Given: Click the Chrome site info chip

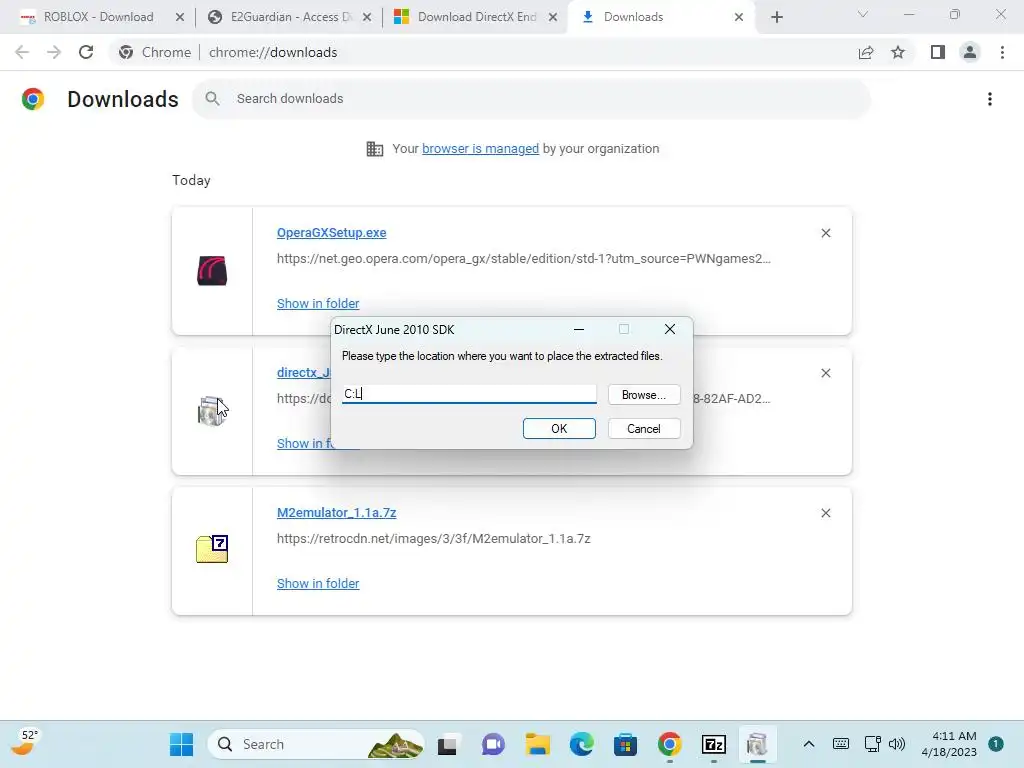Looking at the screenshot, I should click(155, 52).
